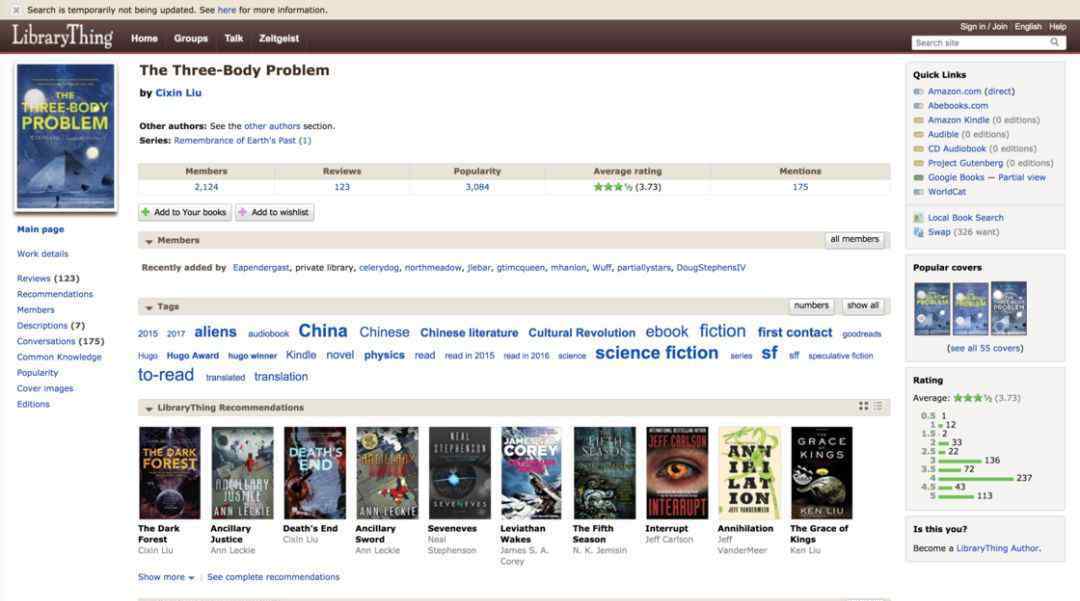Open the Zeitgeist menu
Image resolution: width=1080 pixels, height=601 pixels.
coord(279,39)
